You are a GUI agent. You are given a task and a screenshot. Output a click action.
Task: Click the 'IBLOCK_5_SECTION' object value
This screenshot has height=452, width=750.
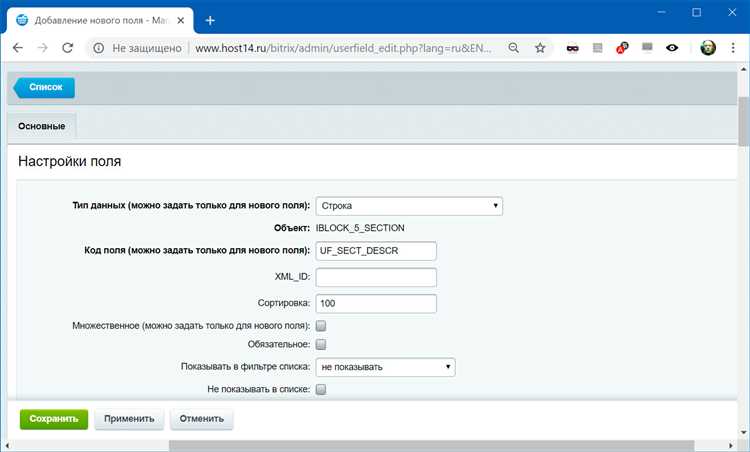(360, 228)
